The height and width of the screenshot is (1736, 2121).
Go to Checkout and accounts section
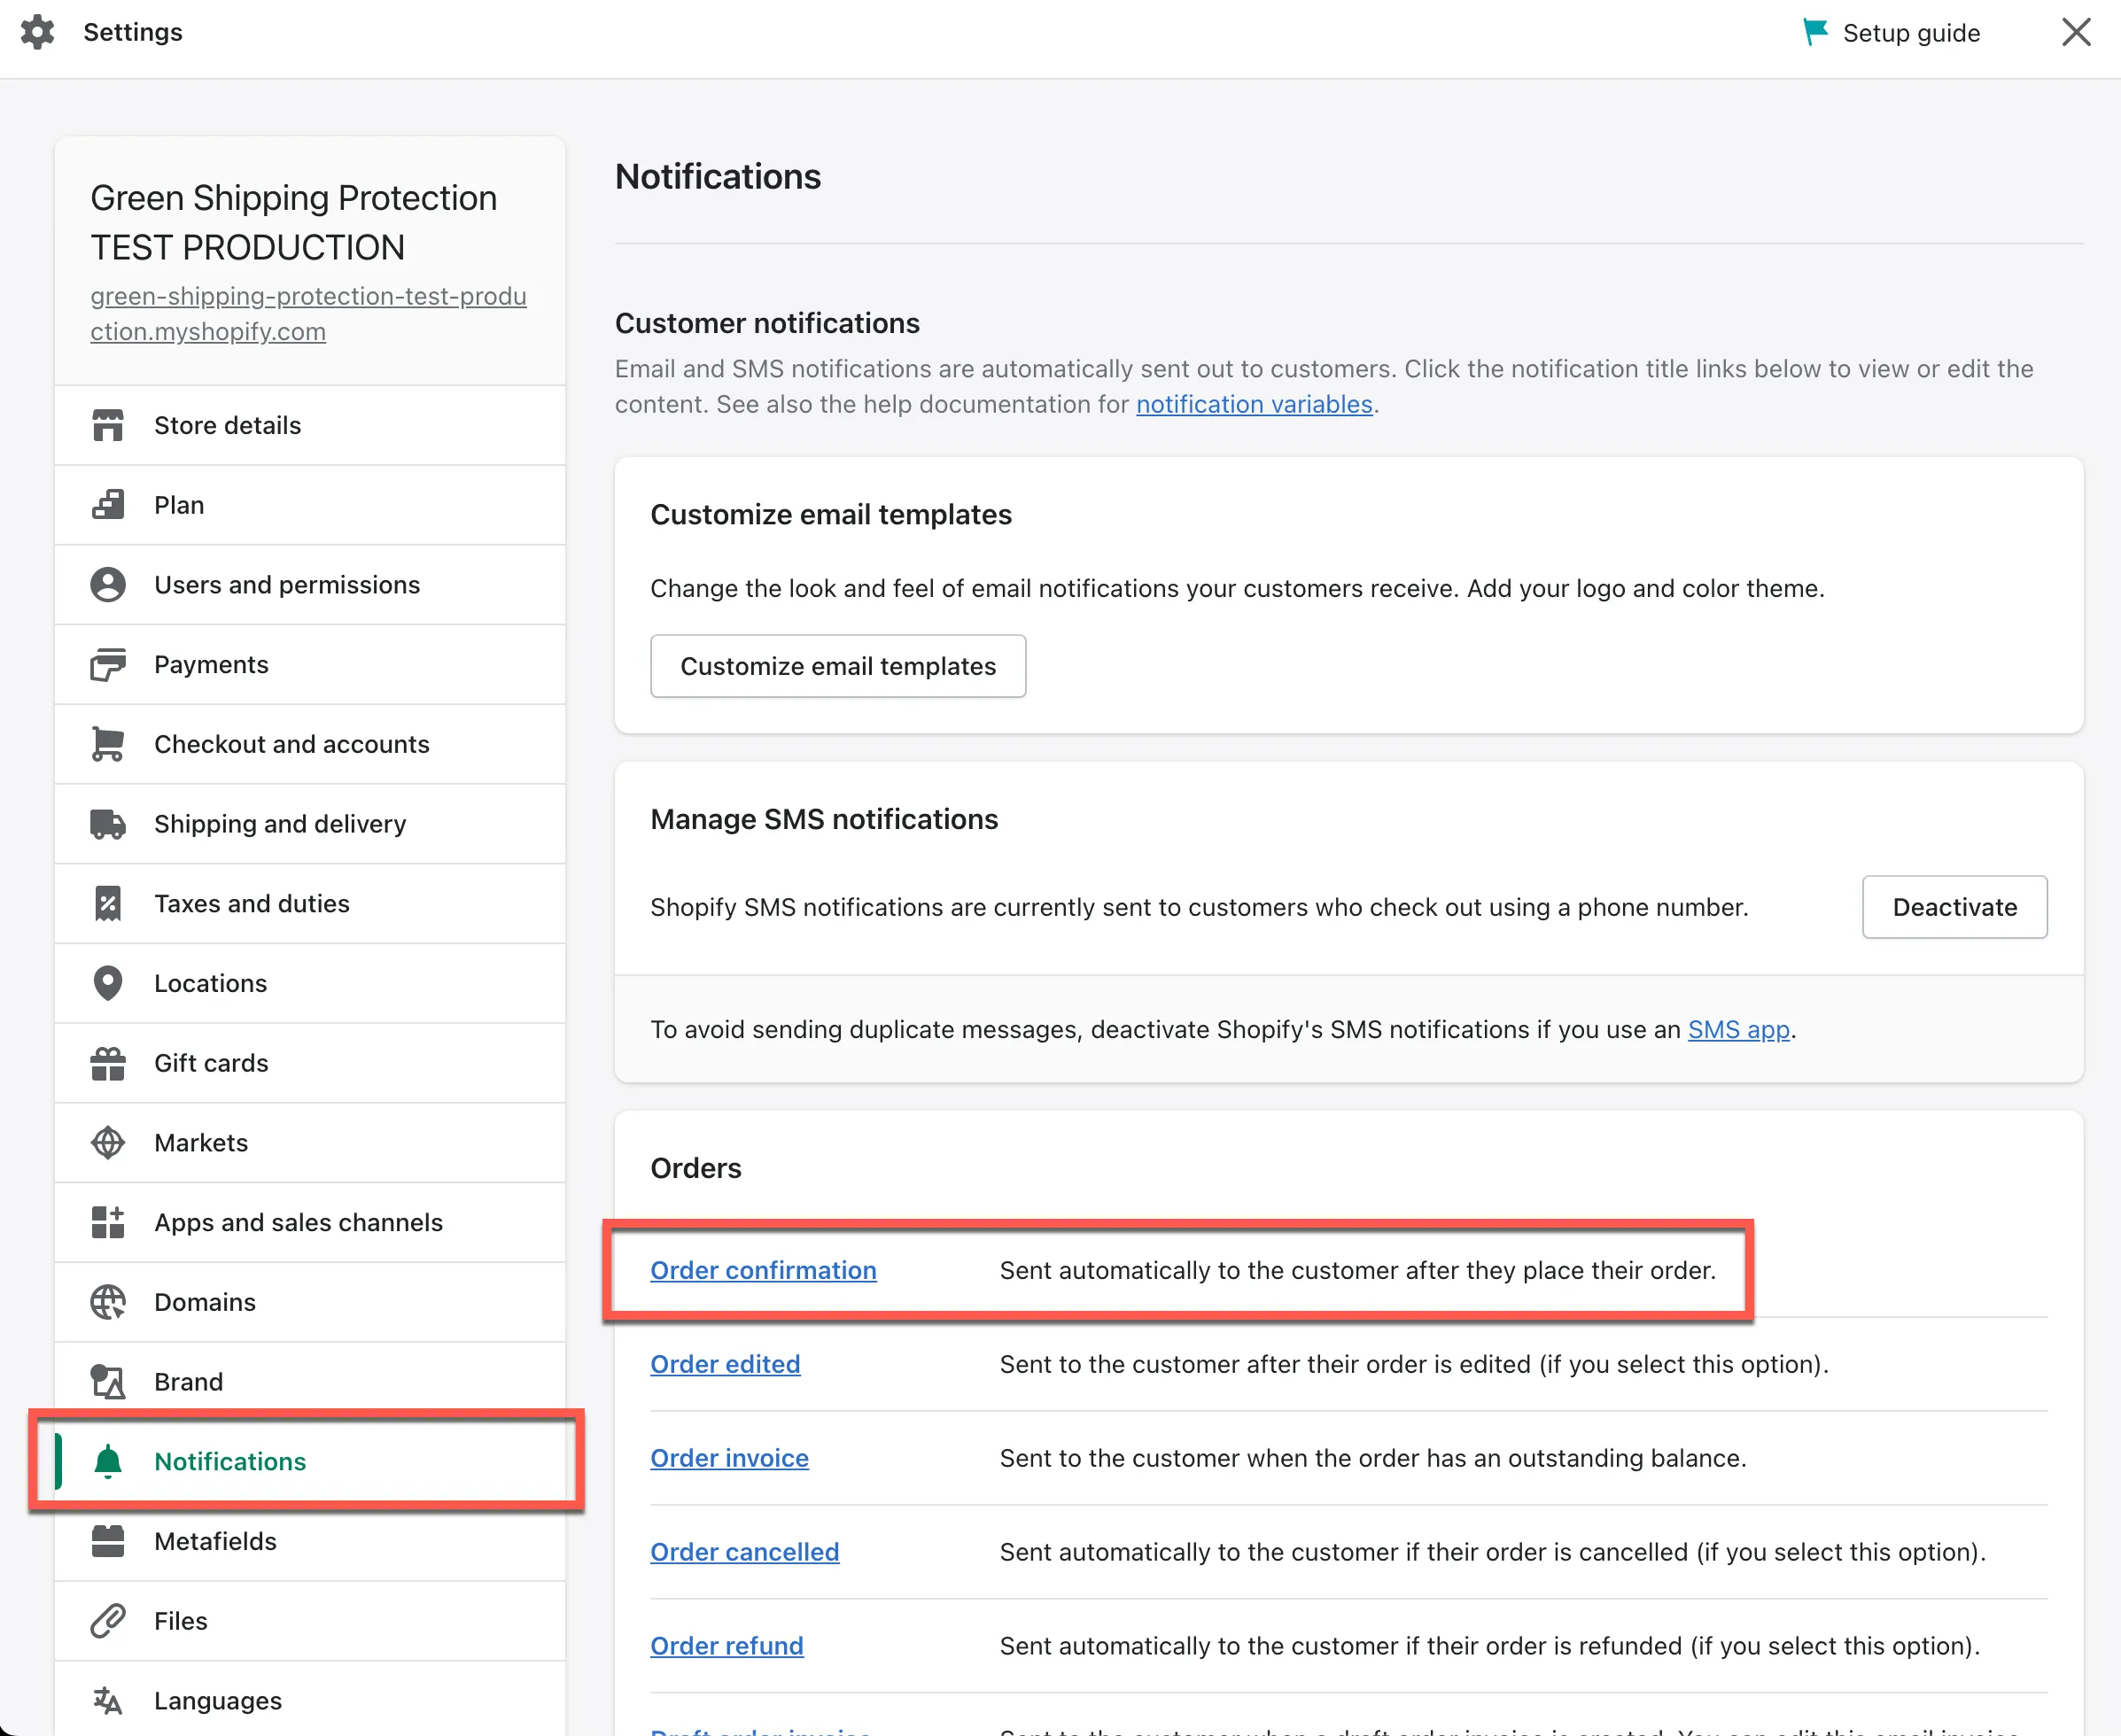(x=291, y=744)
